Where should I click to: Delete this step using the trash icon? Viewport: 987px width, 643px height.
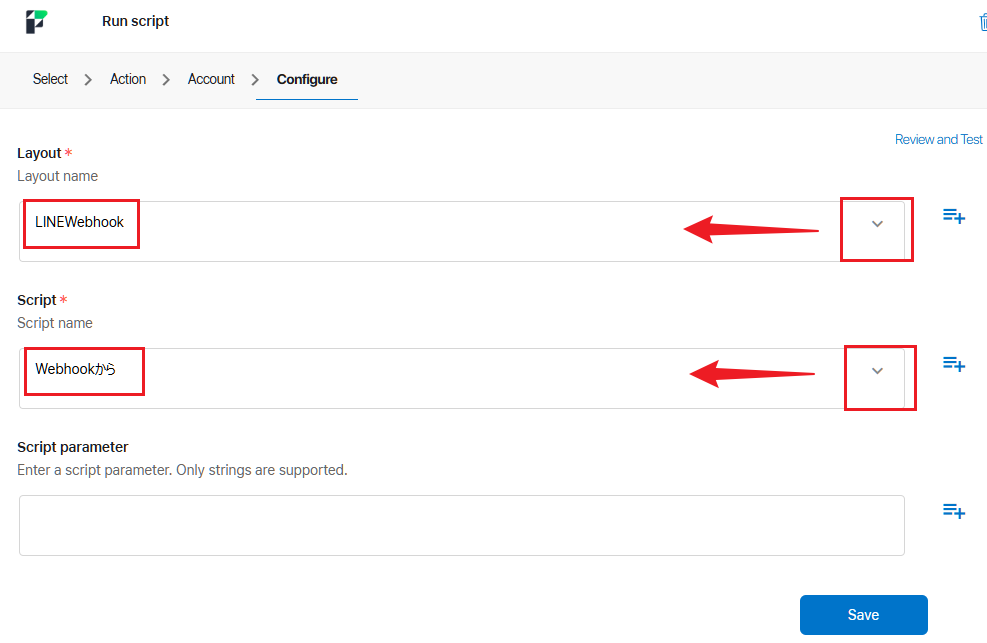(x=982, y=20)
